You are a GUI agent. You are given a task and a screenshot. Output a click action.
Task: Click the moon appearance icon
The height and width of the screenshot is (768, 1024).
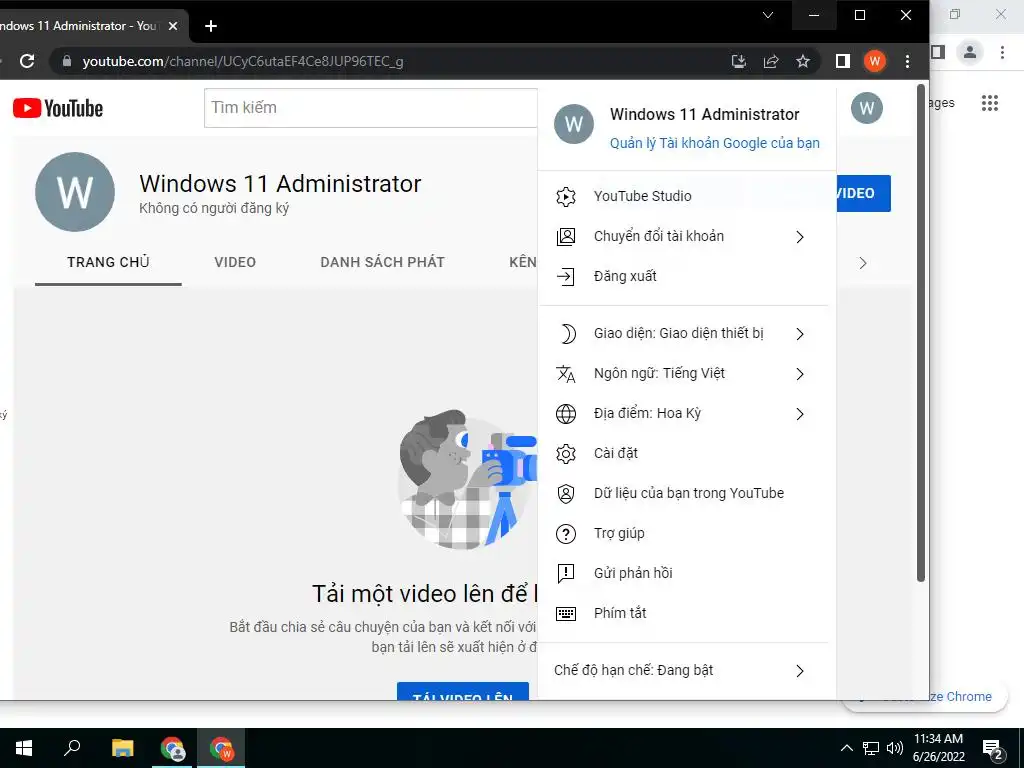567,334
